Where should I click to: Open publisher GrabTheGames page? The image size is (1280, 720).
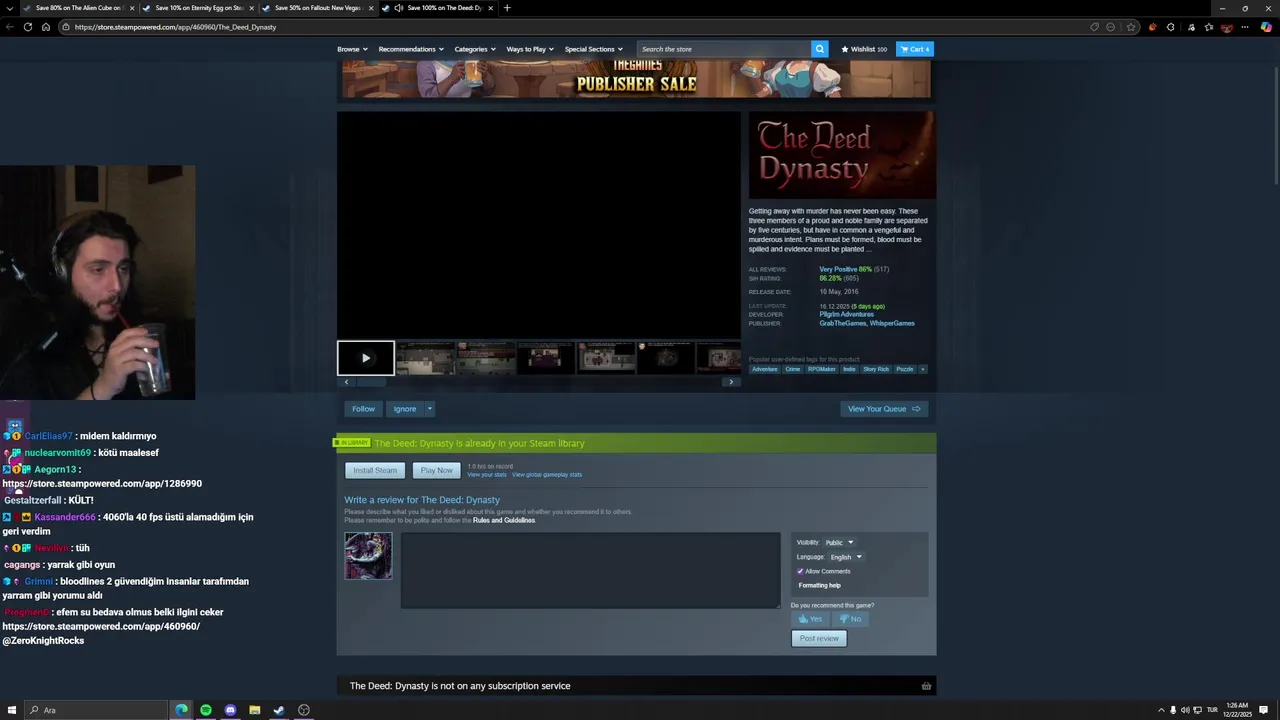(x=842, y=323)
